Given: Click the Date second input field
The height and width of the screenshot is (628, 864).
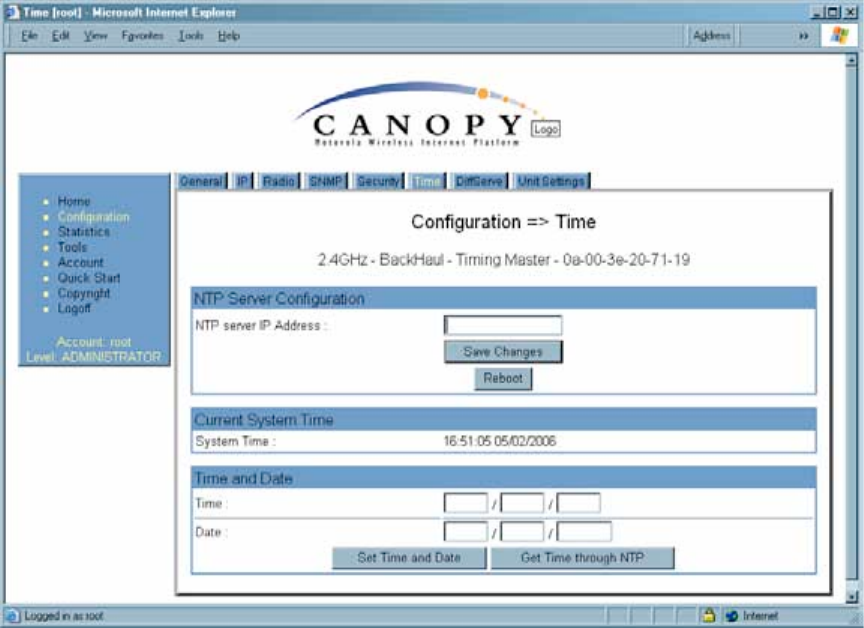Looking at the screenshot, I should [x=522, y=532].
